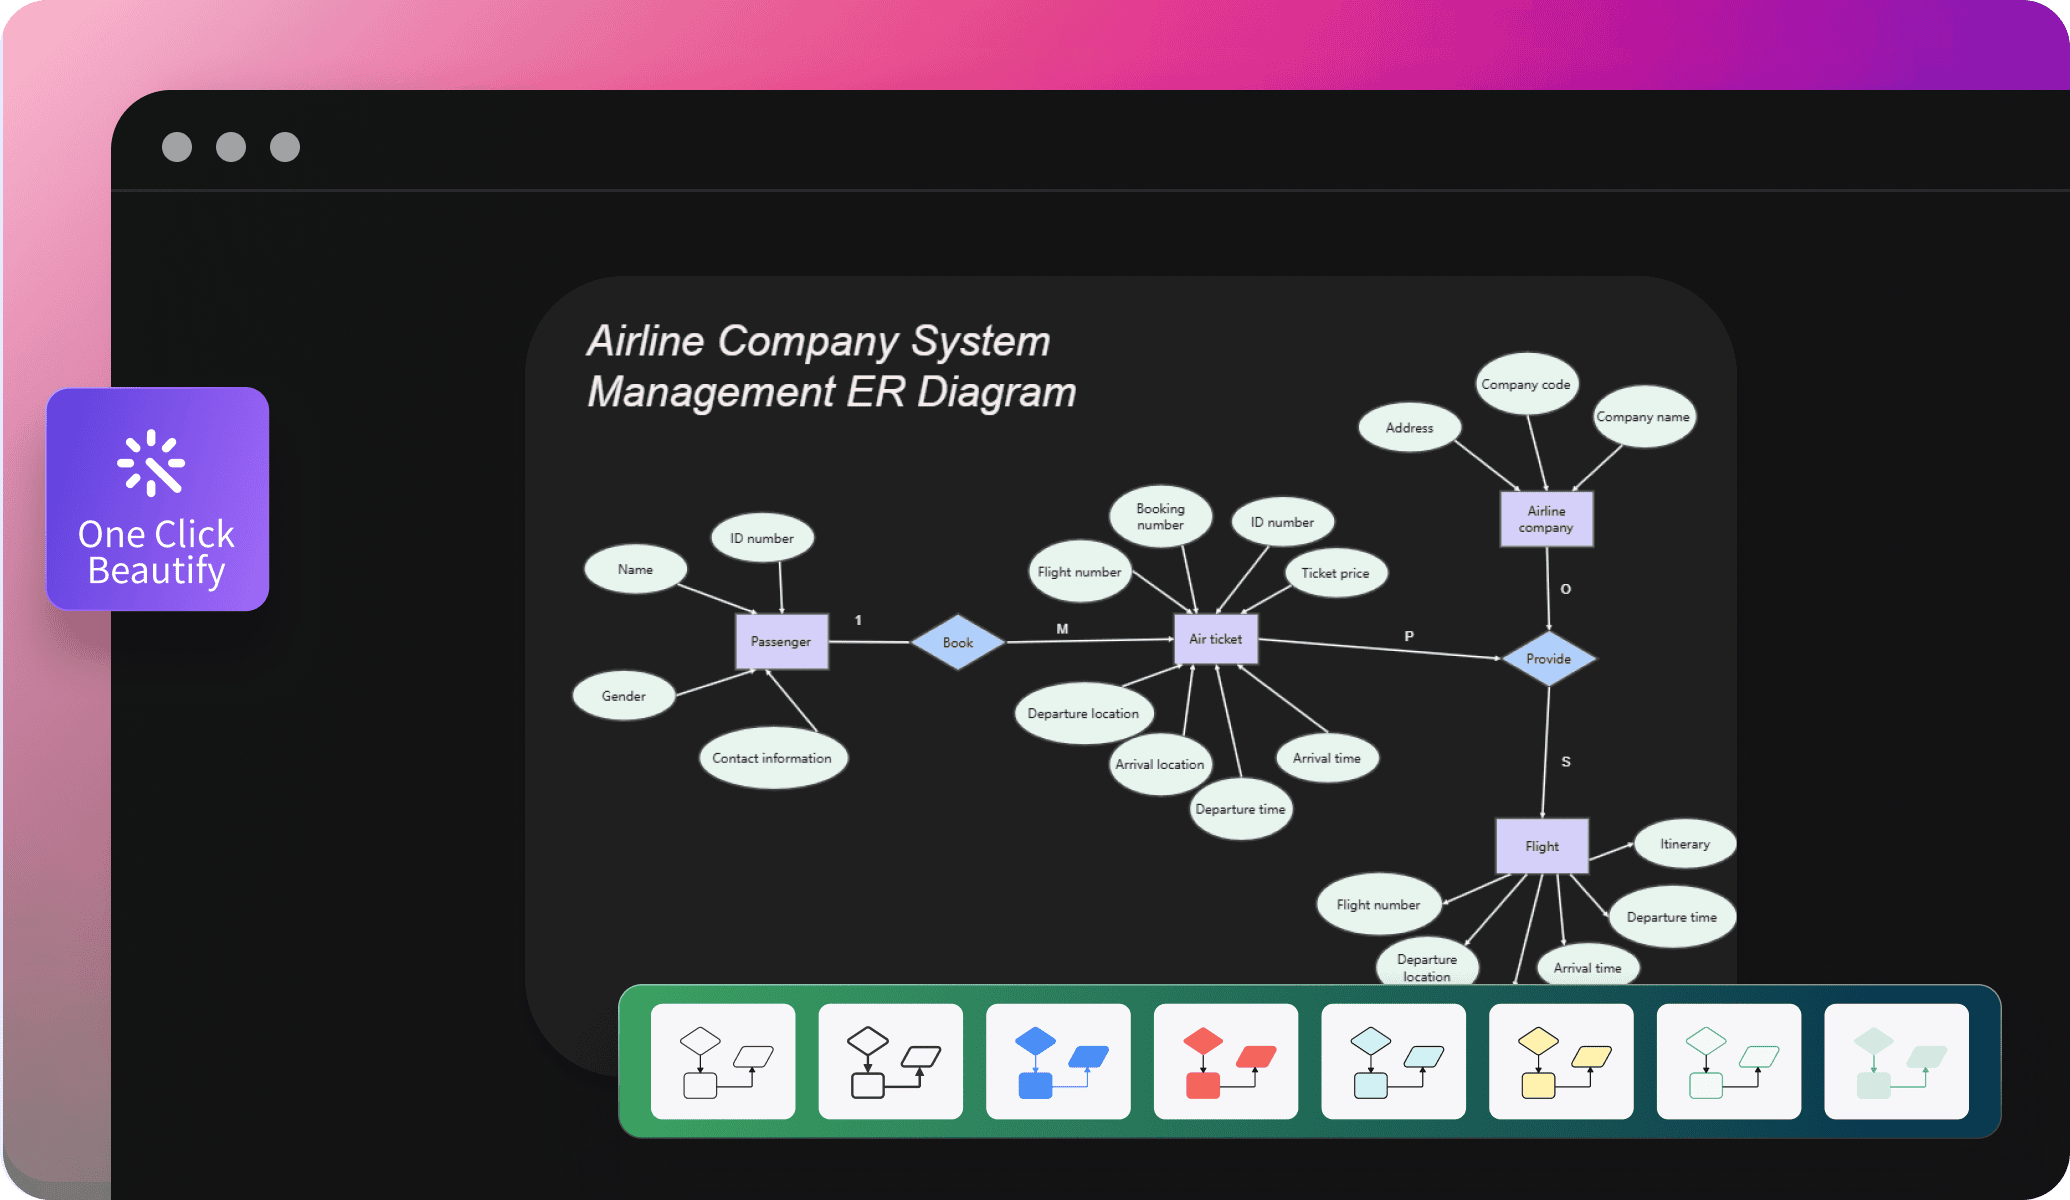Select Flight's Departure time attribute oval

(1672, 917)
